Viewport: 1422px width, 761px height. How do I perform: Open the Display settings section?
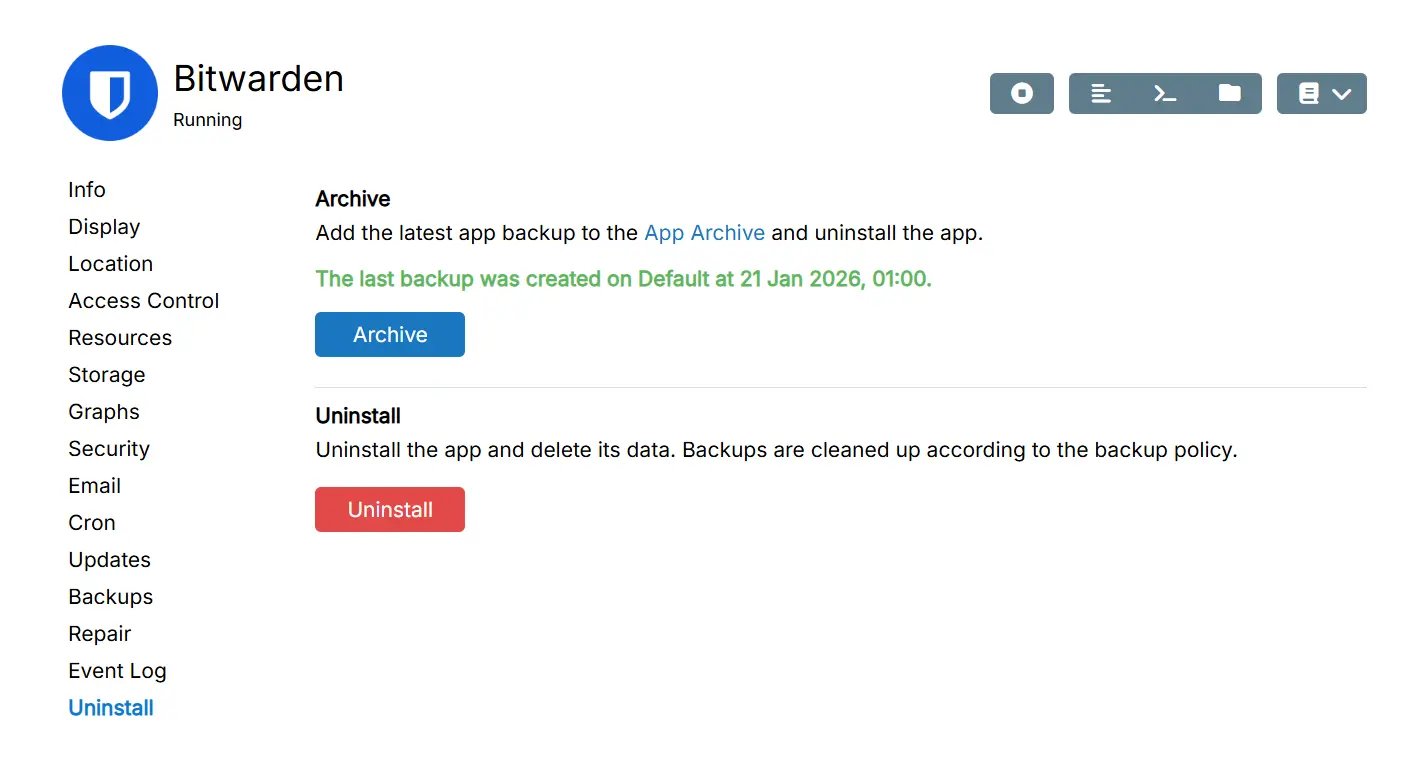click(104, 227)
